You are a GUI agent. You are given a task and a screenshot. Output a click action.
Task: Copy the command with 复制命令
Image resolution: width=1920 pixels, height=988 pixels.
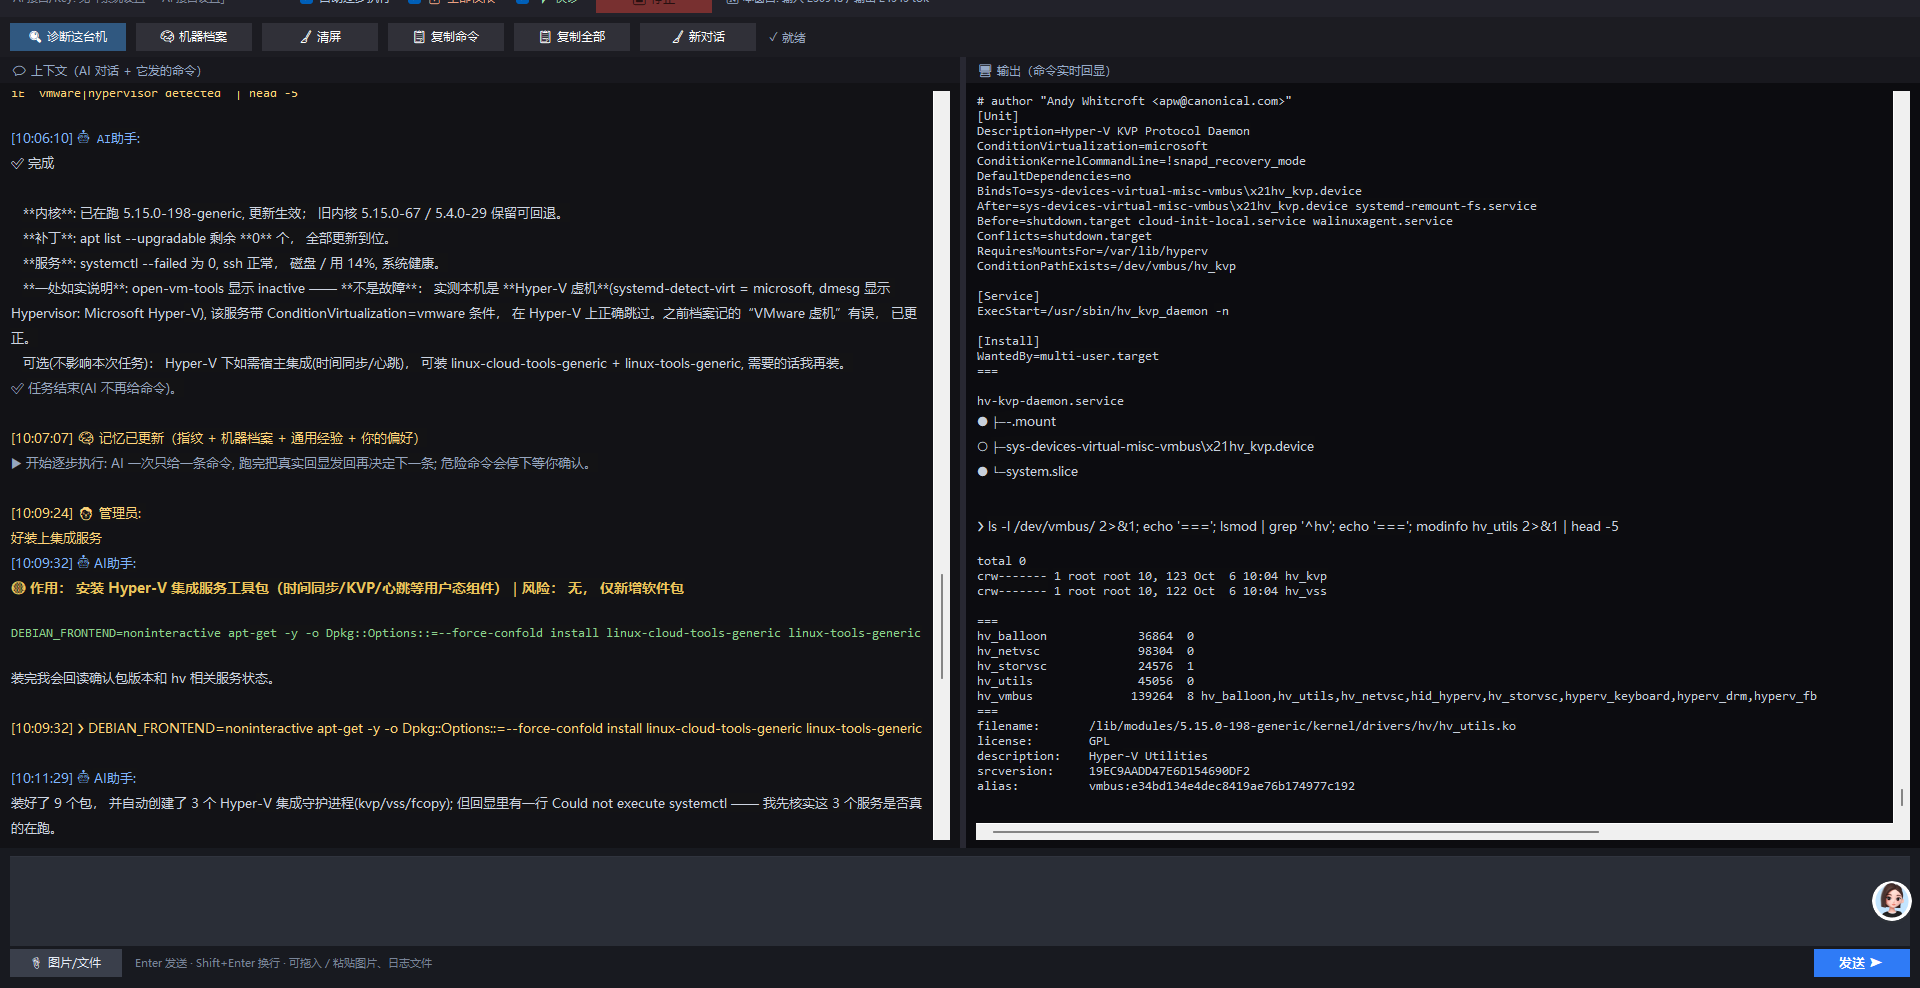446,37
